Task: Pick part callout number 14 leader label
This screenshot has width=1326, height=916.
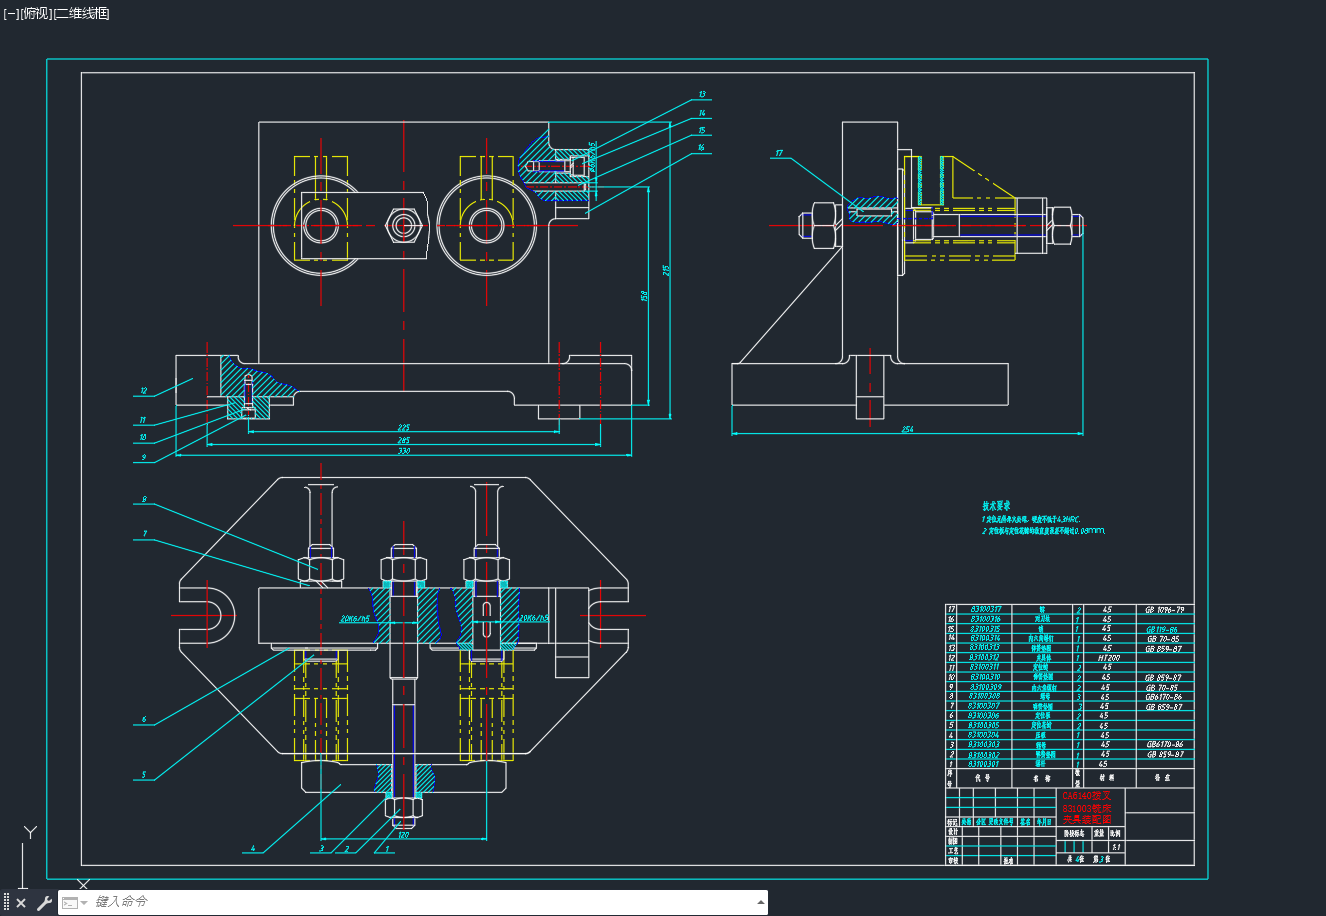Action: click(x=702, y=113)
